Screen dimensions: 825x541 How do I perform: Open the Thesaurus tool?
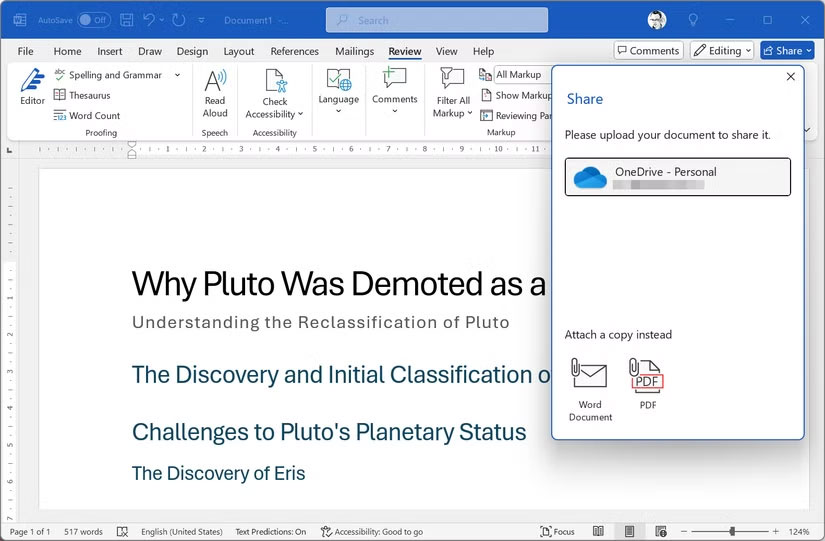coord(89,95)
